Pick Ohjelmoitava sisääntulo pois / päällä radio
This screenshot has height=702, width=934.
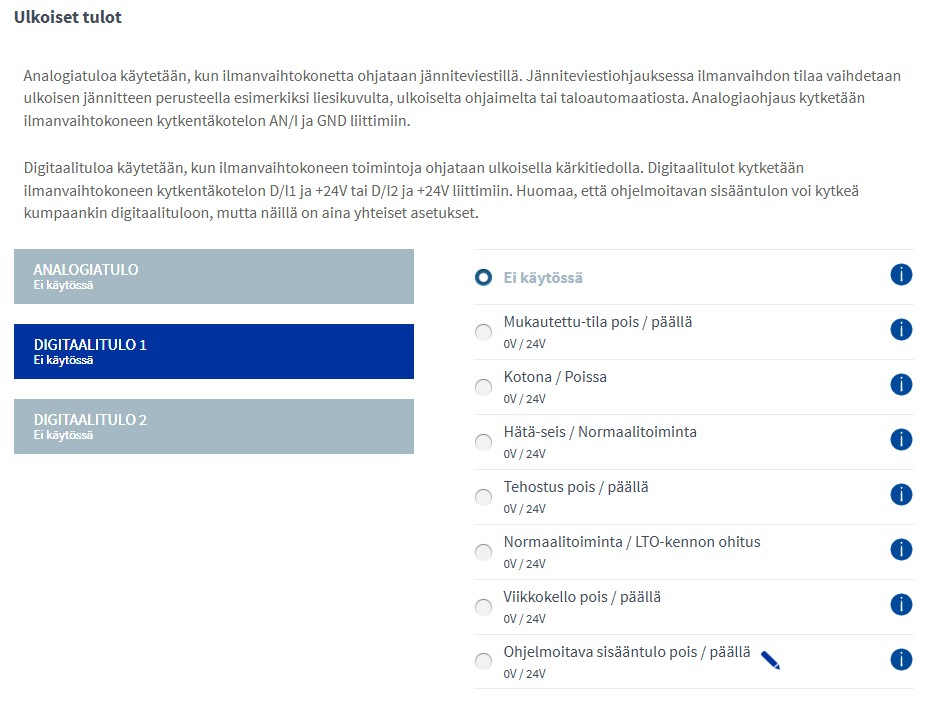point(484,661)
